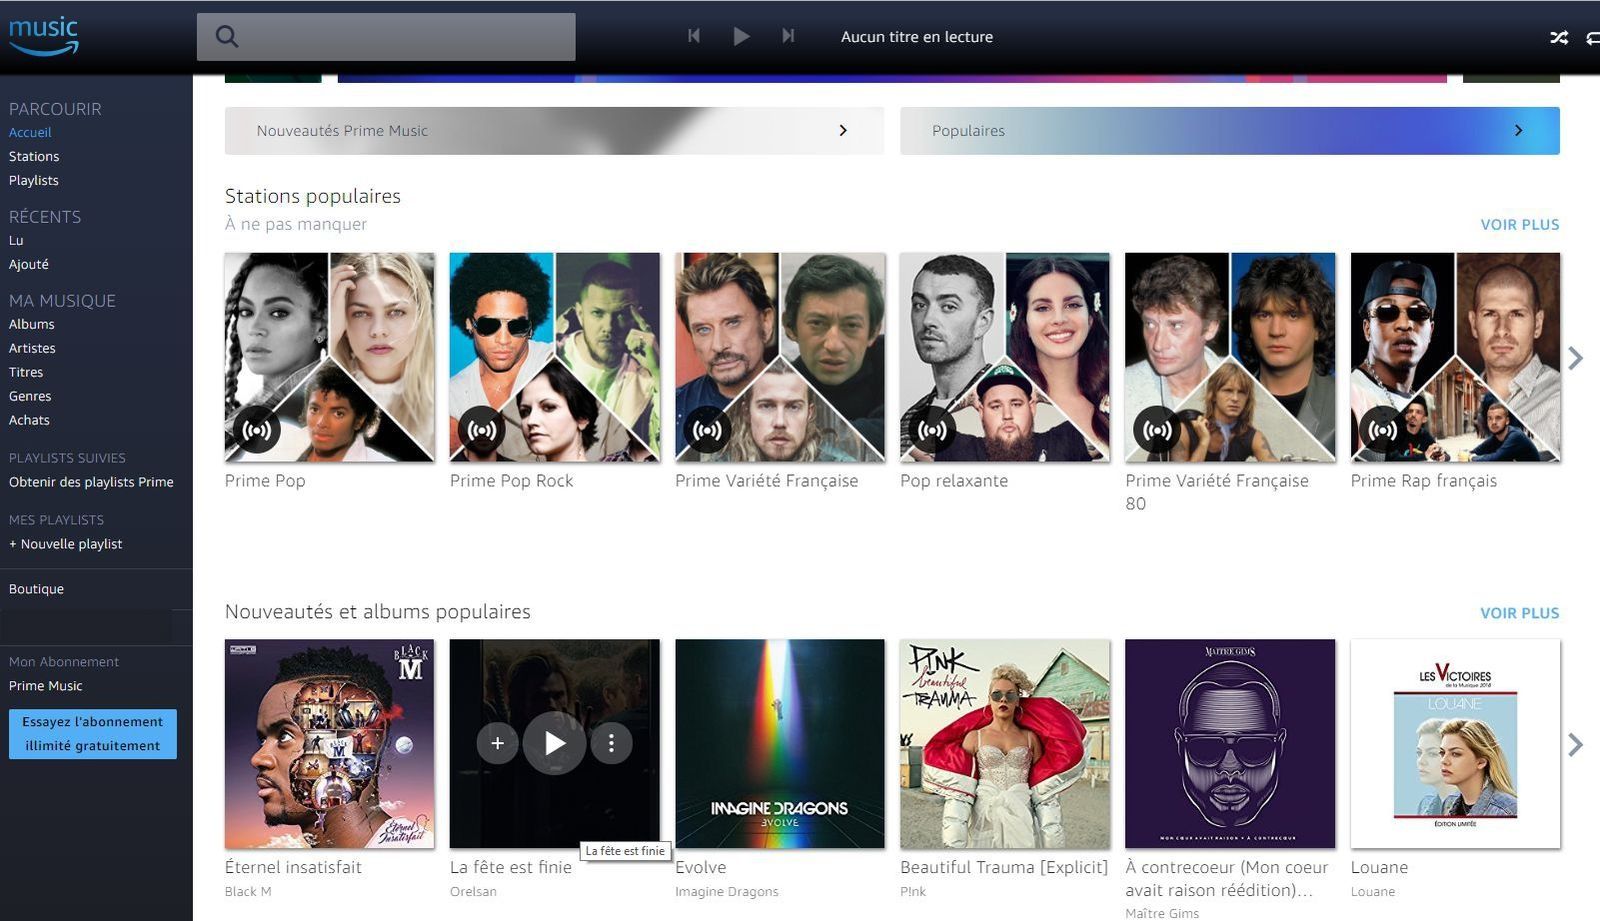Click Obtenir des playlists Prime
The height and width of the screenshot is (921, 1600).
click(x=91, y=482)
